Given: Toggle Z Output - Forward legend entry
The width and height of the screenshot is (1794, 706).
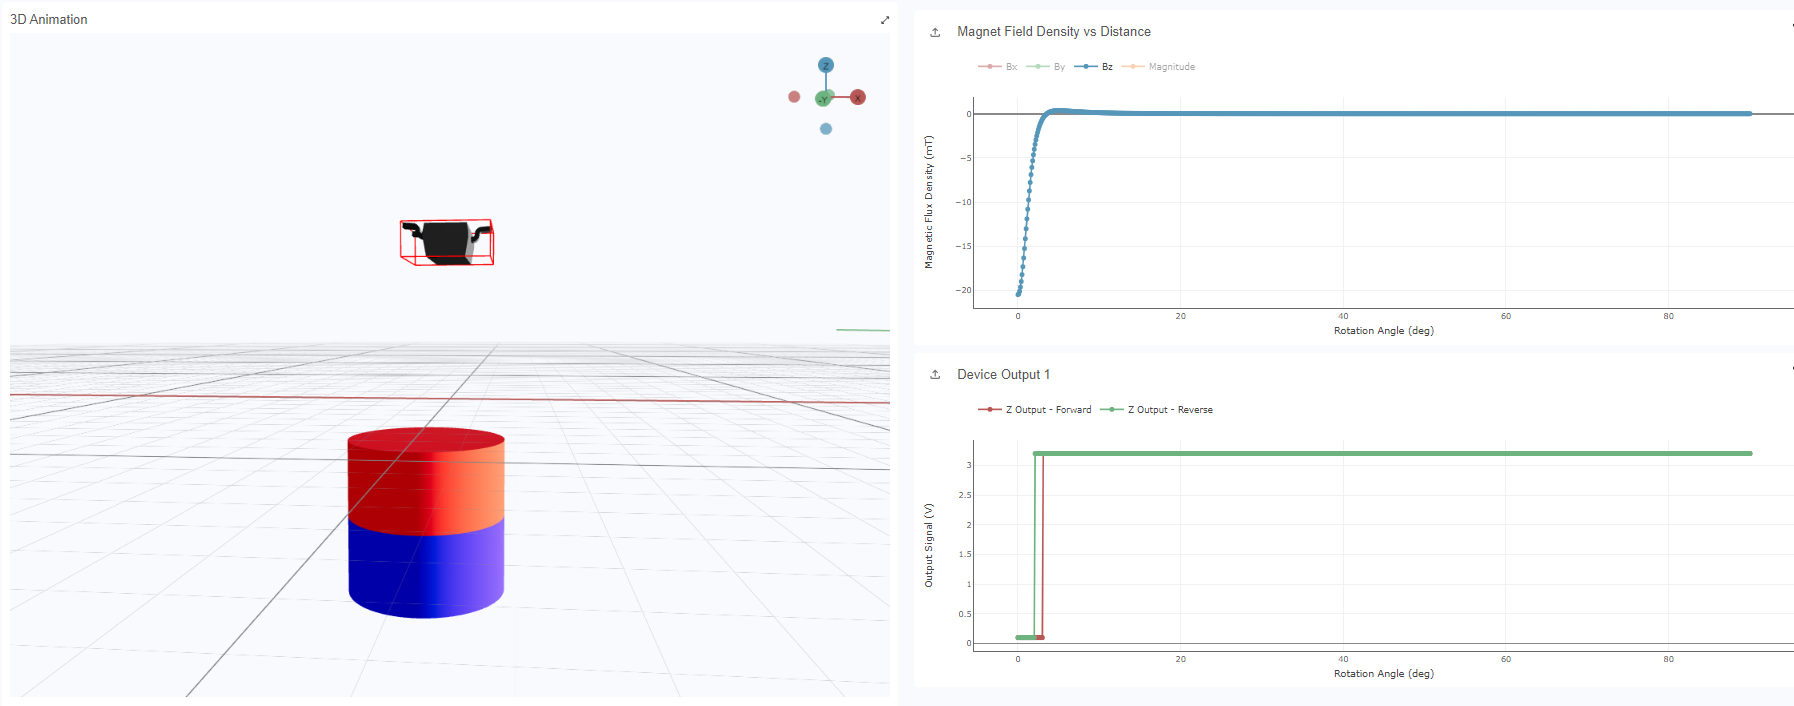Looking at the screenshot, I should coord(1036,410).
